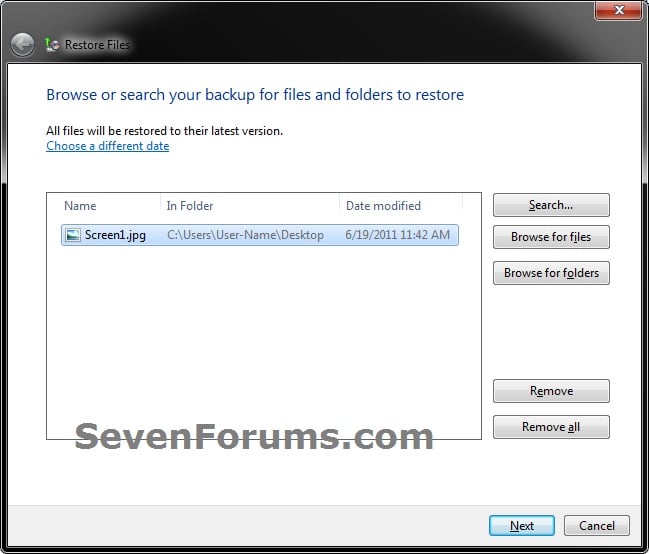Remove the selected file from list
This screenshot has width=649, height=554.
point(551,391)
